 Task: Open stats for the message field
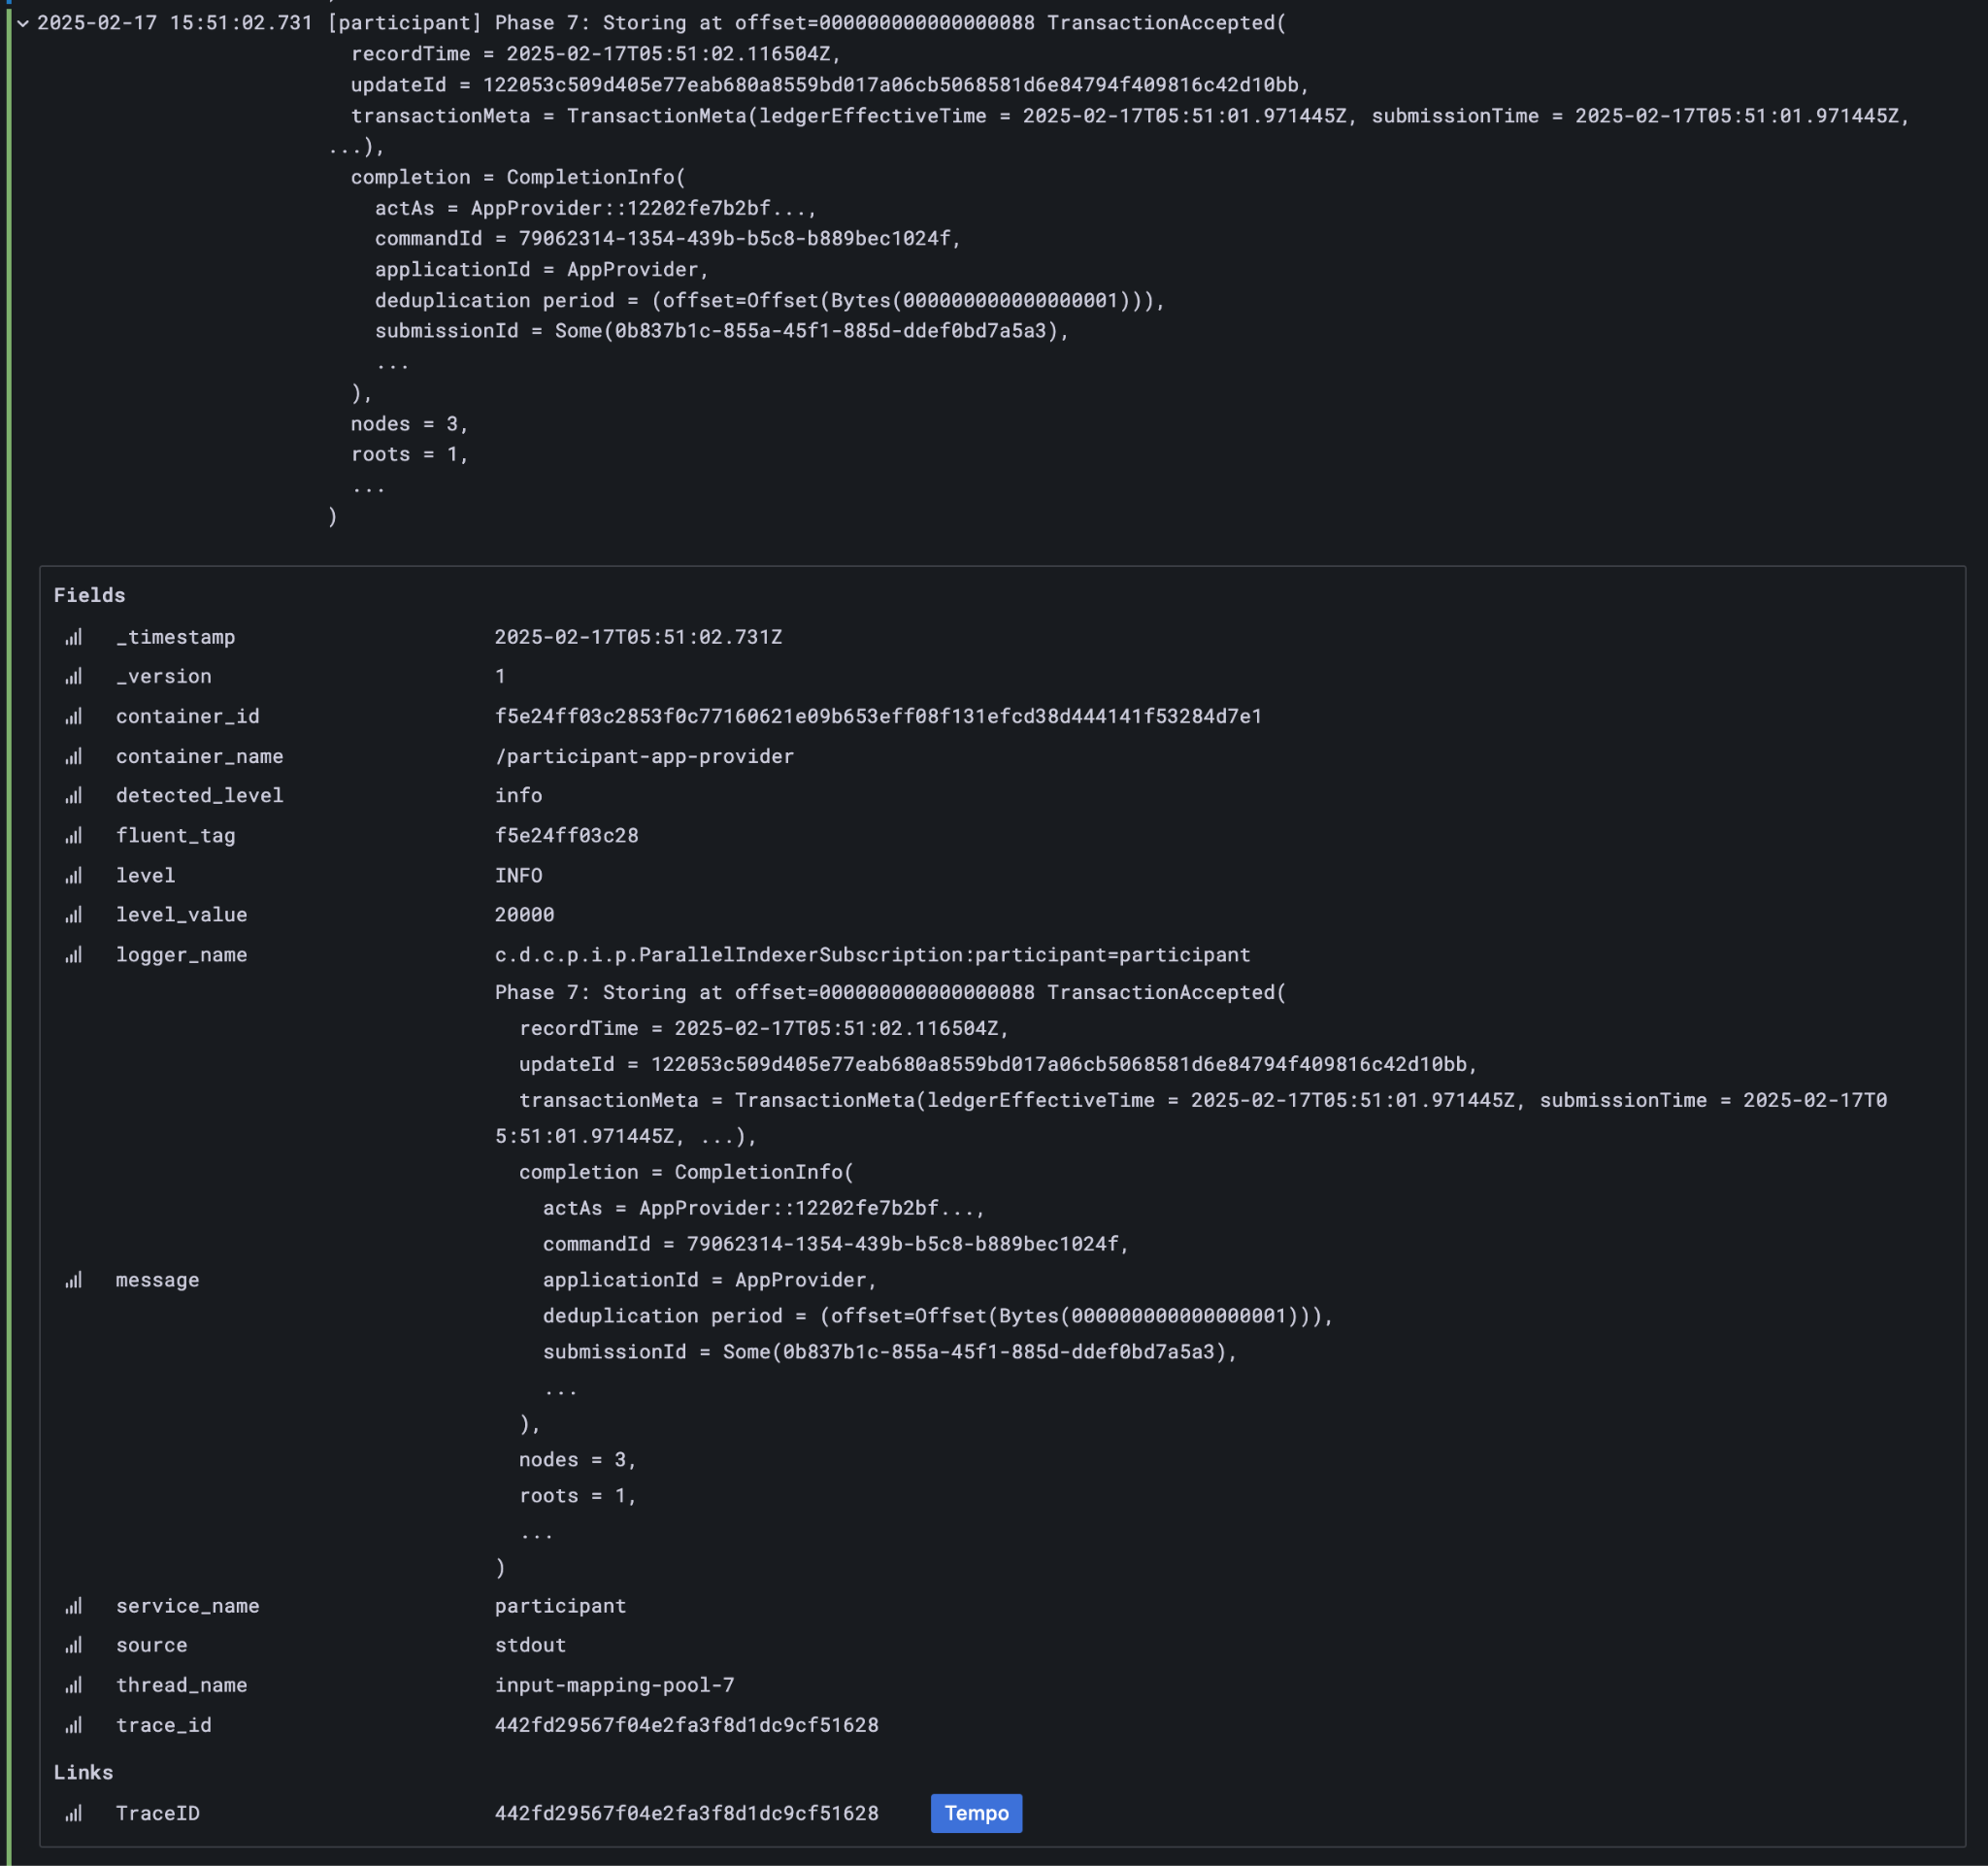tap(74, 1279)
